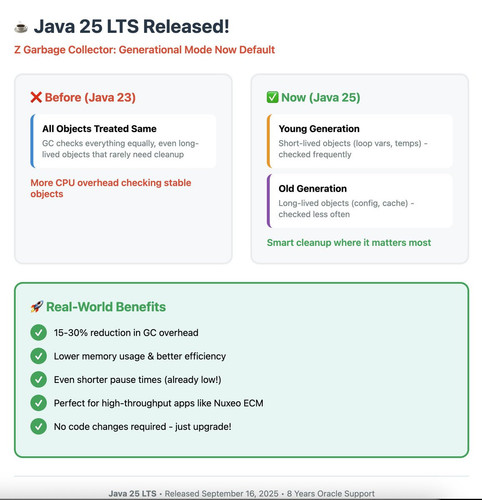The height and width of the screenshot is (500, 482).
Task: Click the '15-30% reduction in GC overhead' text
Action: click(x=126, y=333)
